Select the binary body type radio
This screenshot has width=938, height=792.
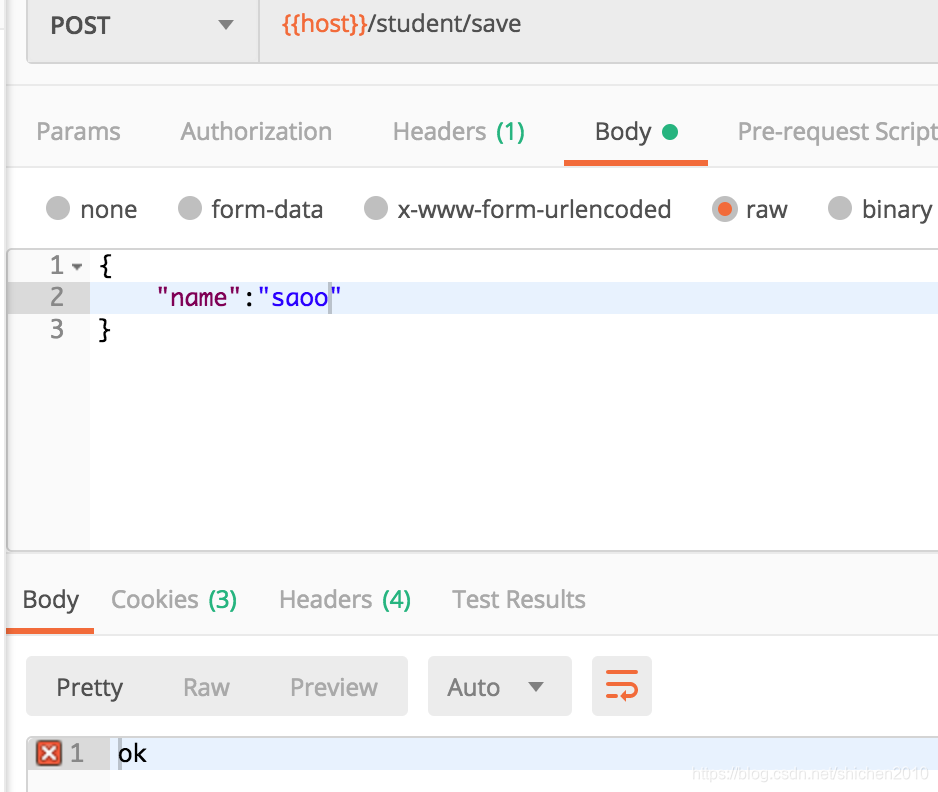click(840, 209)
